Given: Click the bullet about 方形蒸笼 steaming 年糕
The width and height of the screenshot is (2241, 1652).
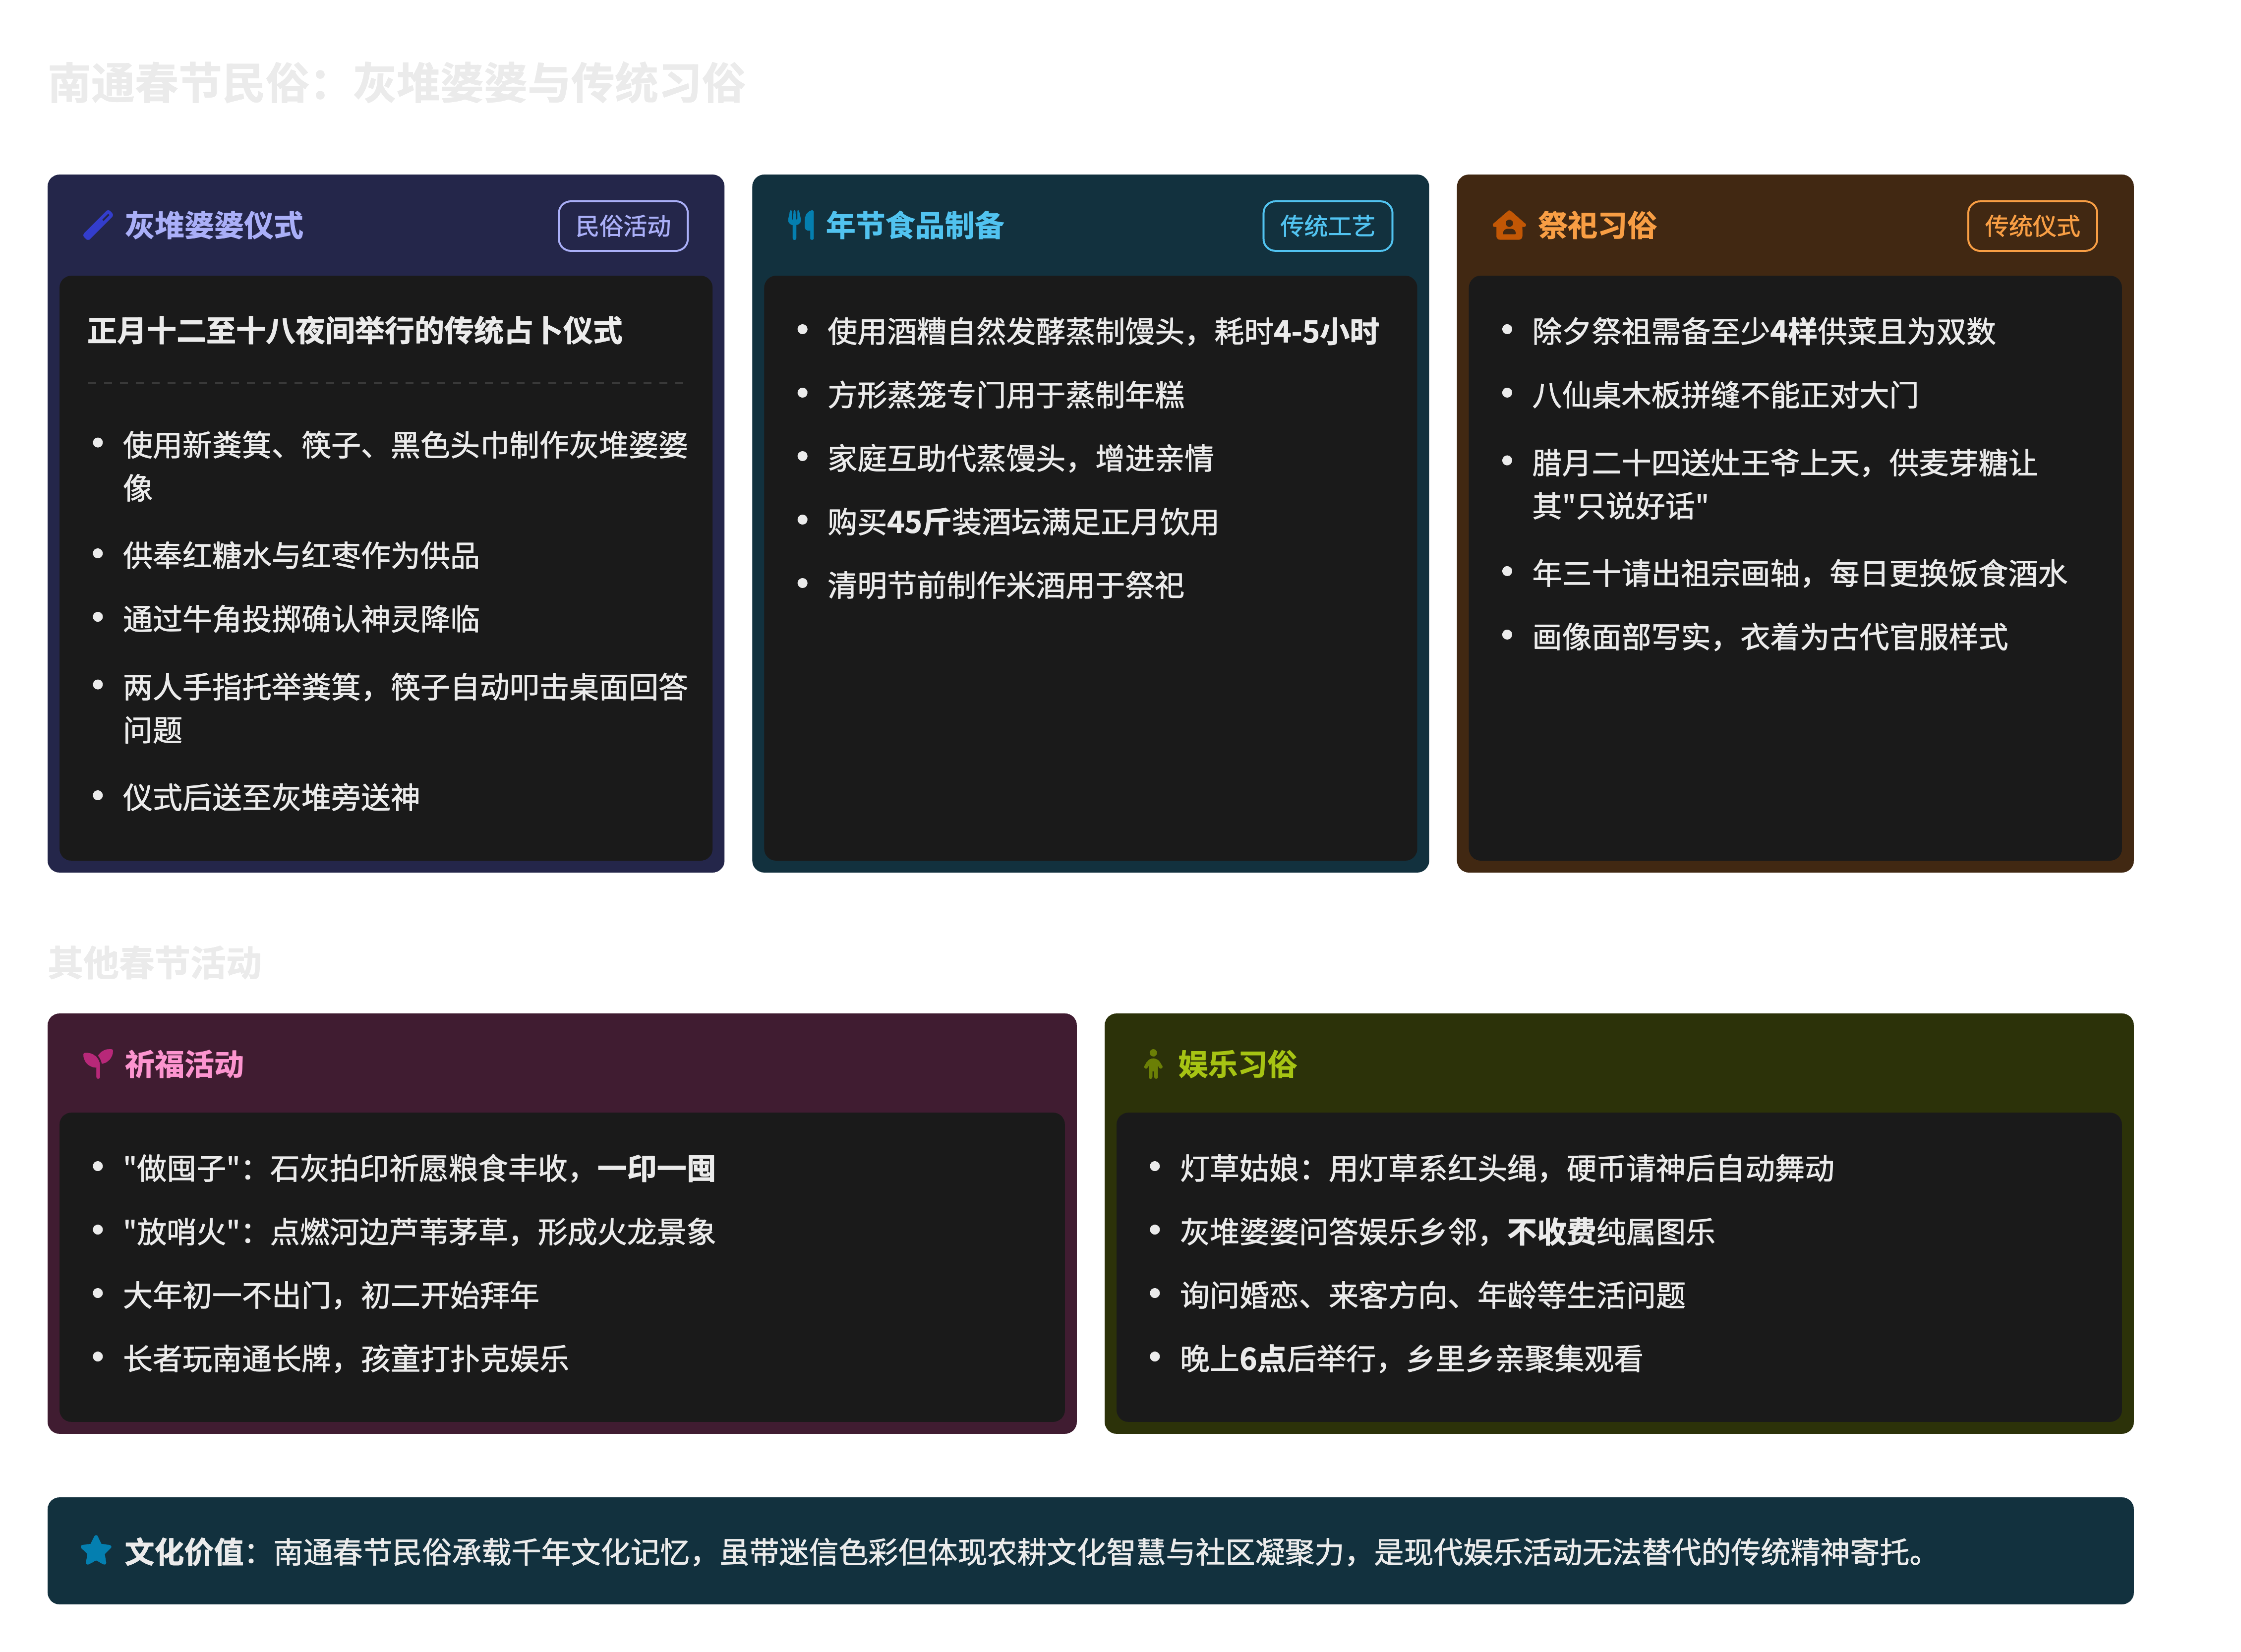Looking at the screenshot, I should click(x=1005, y=395).
